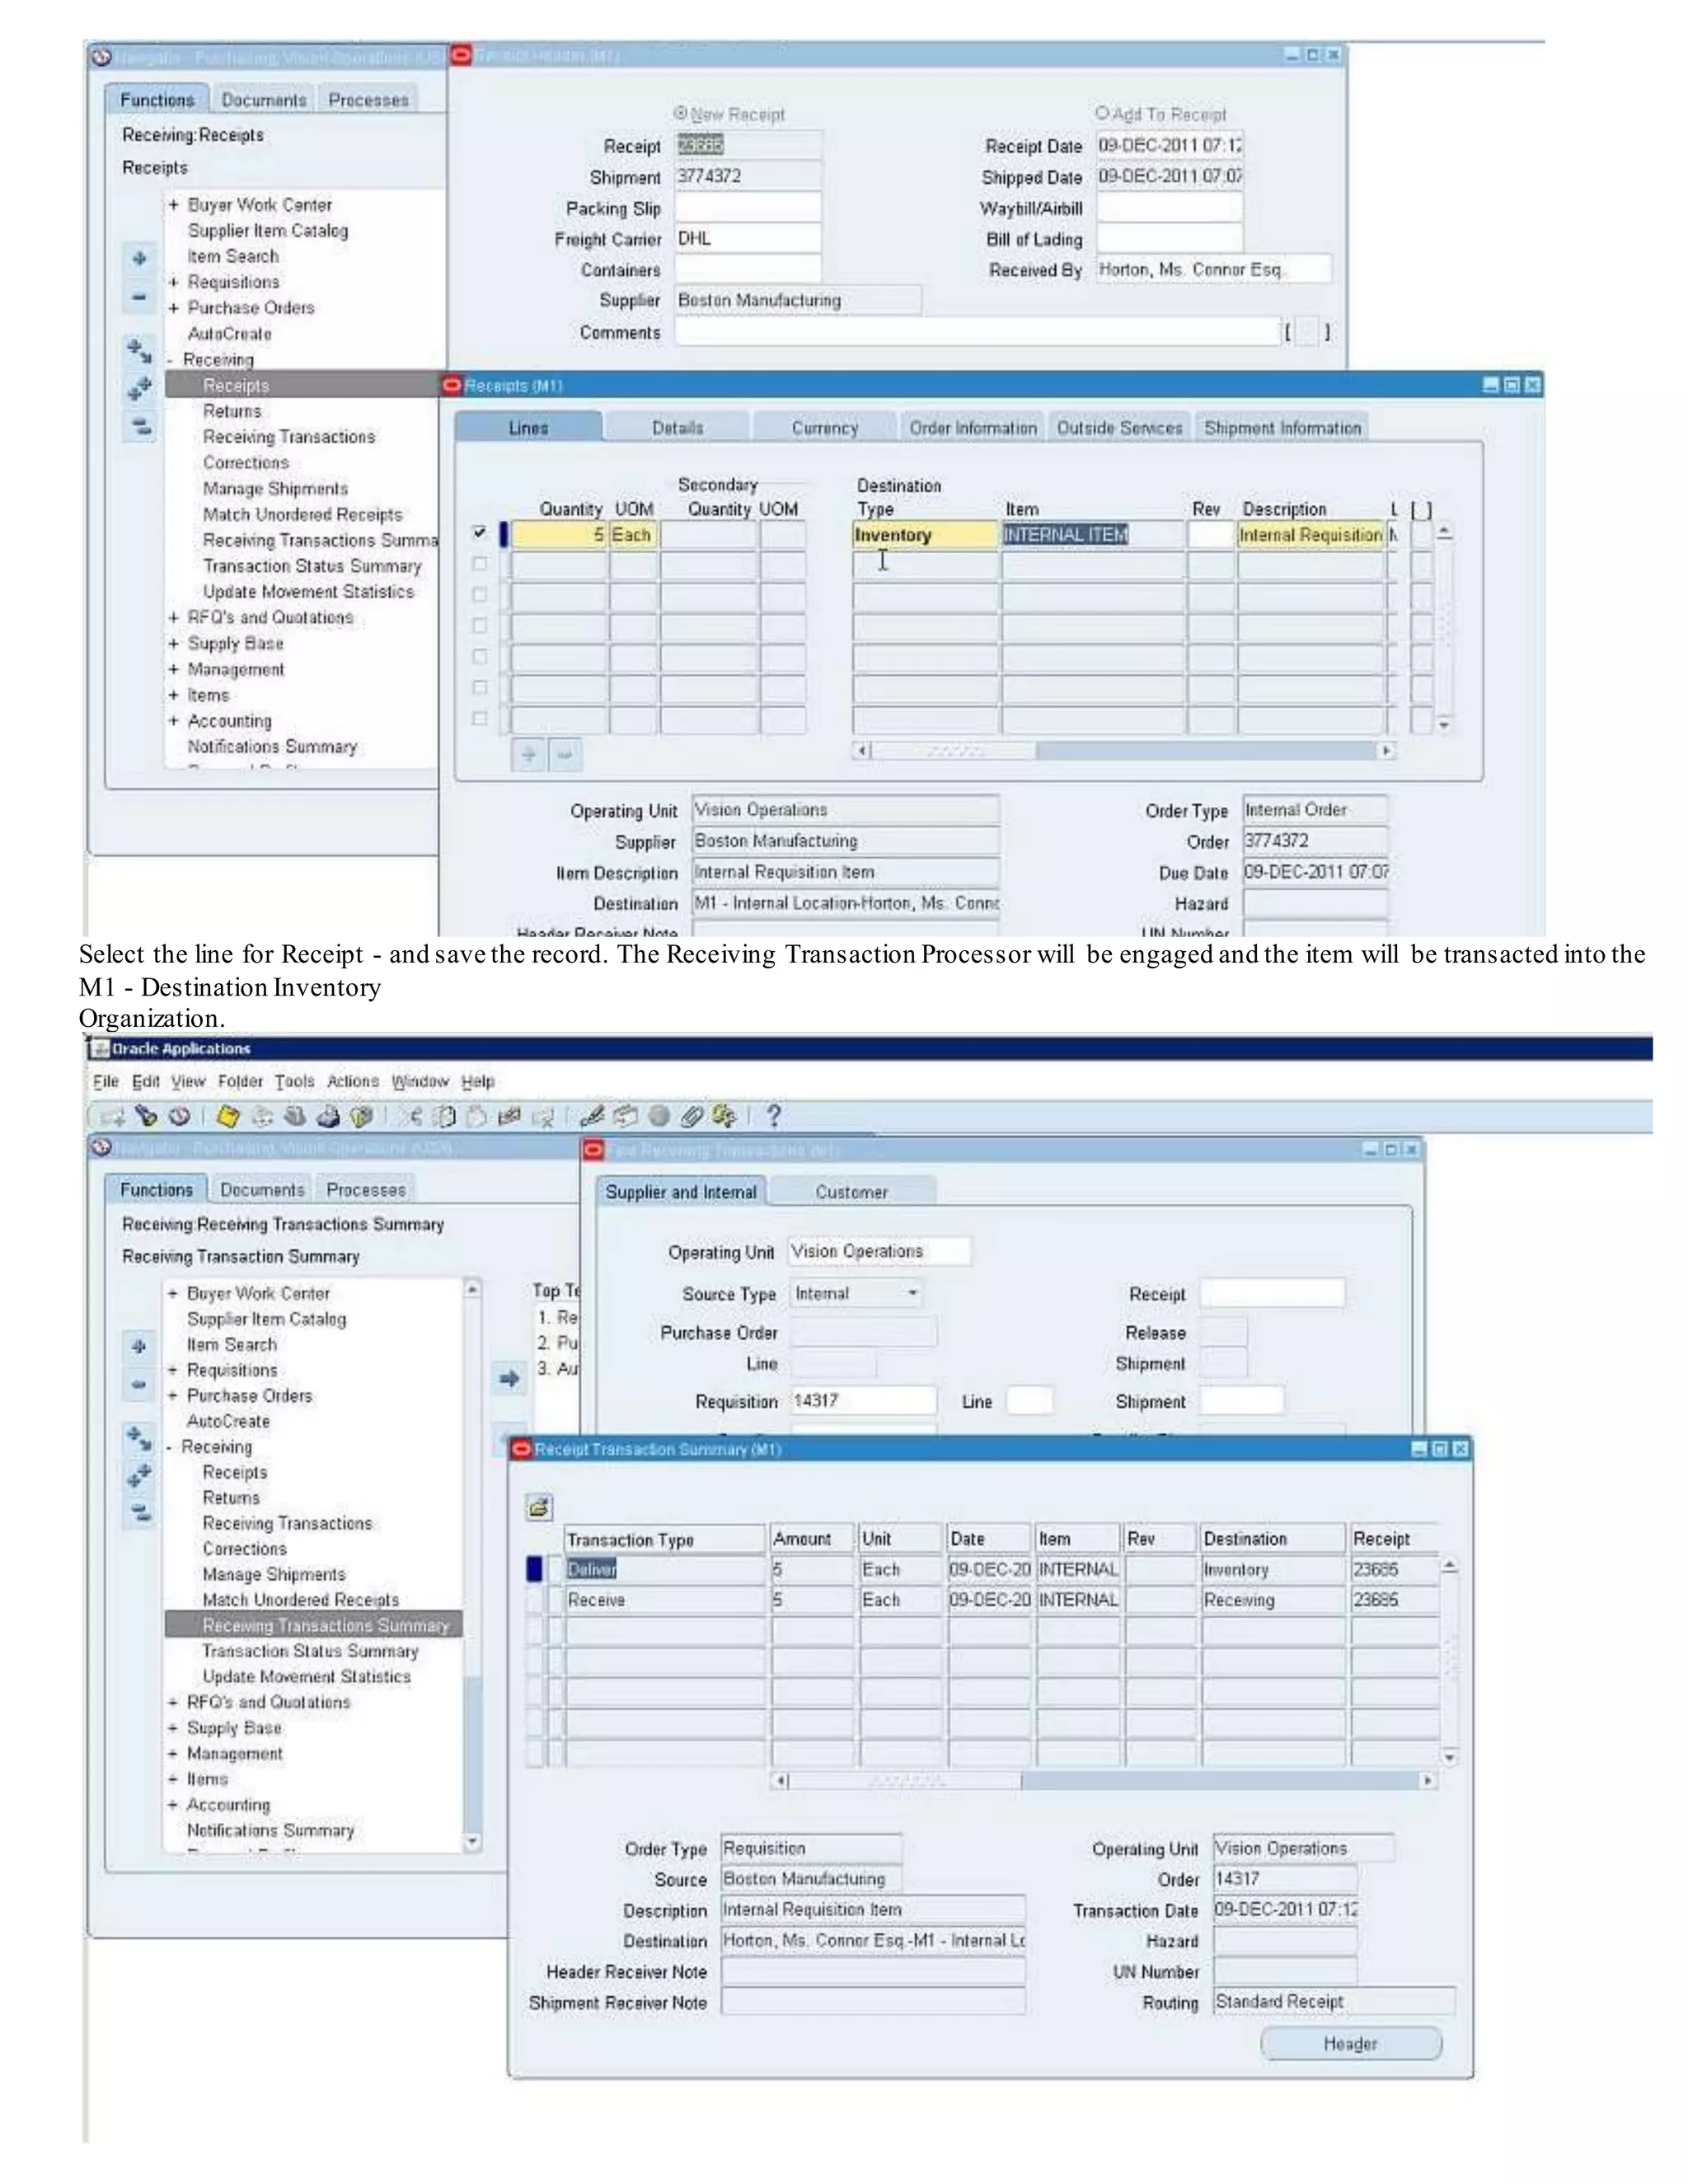
Task: Expand Supply Base beside the Receipts window
Action: click(x=173, y=644)
